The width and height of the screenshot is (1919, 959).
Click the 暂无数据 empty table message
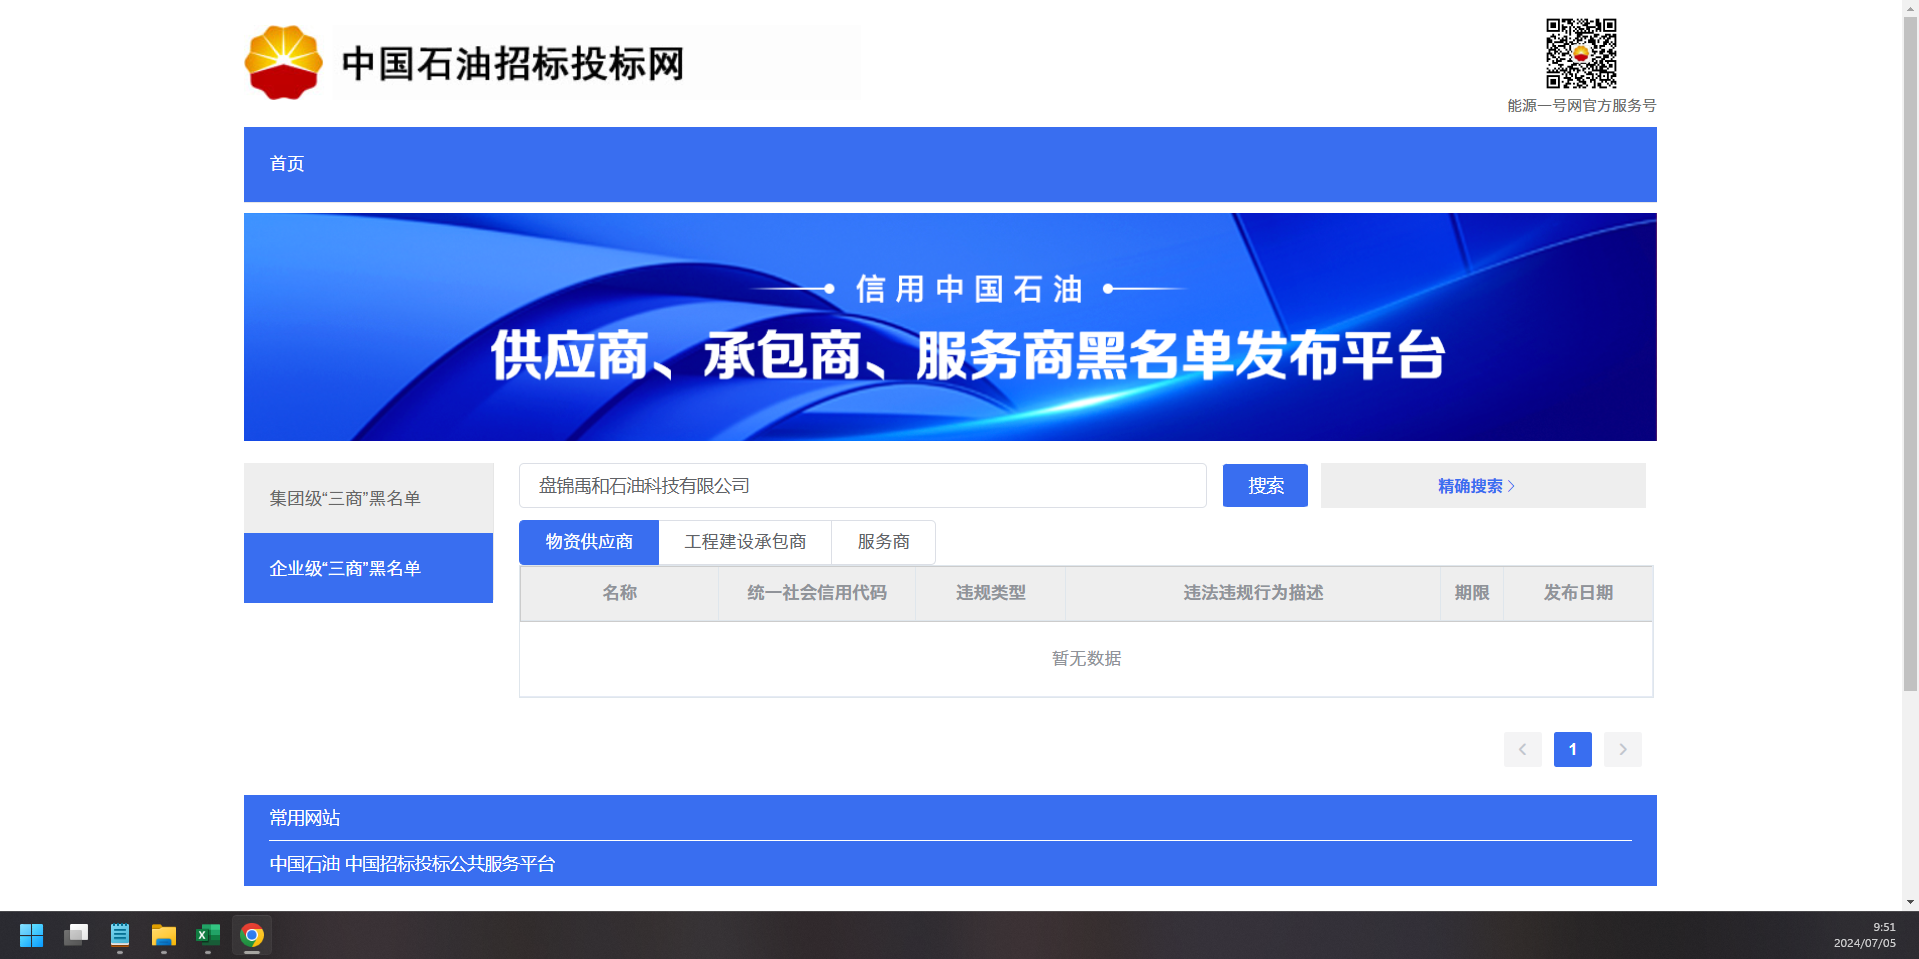(x=1086, y=659)
